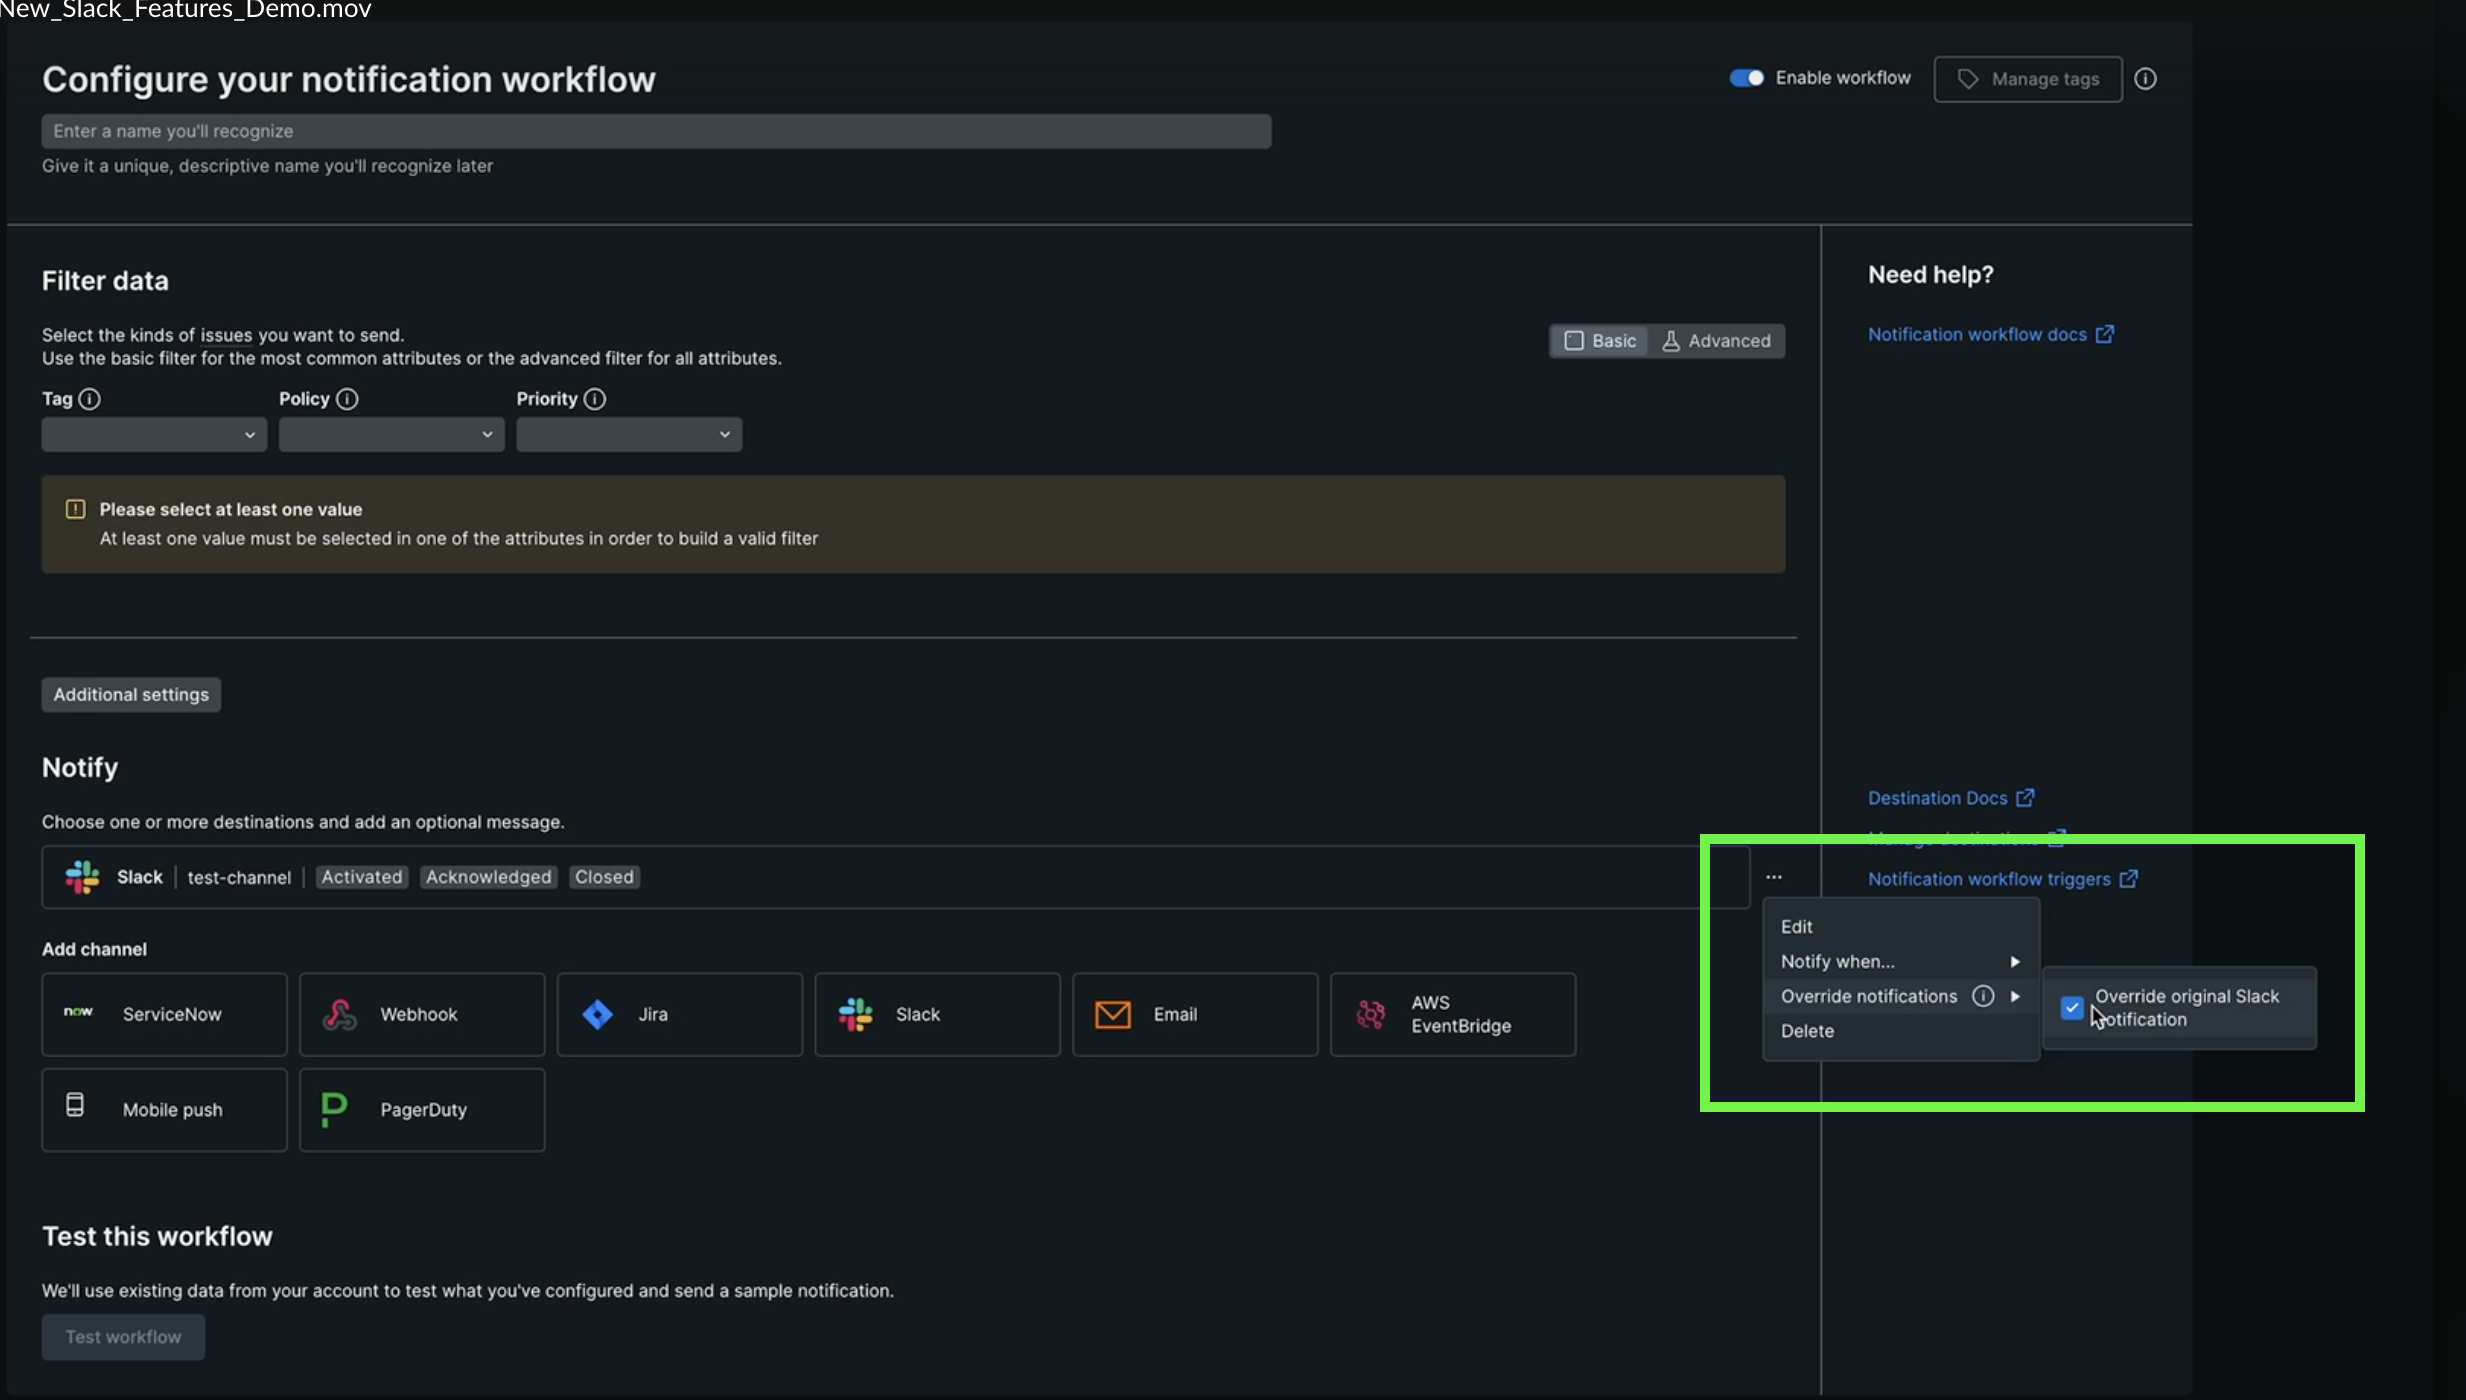This screenshot has width=2466, height=1400.
Task: Click the Mobile push integration icon
Action: (x=75, y=1109)
